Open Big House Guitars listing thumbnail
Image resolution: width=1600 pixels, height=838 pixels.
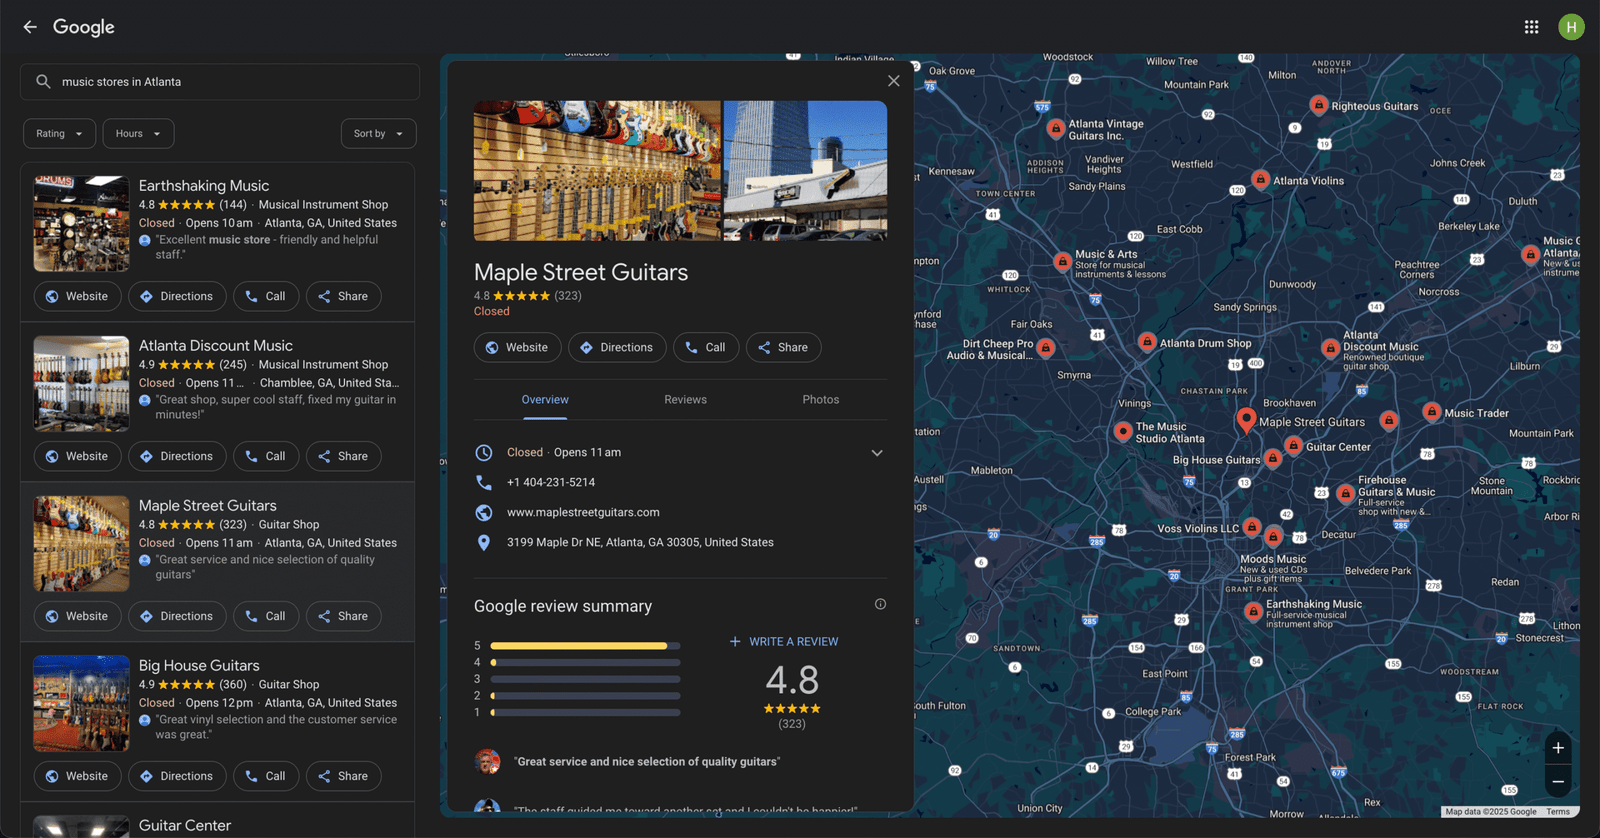coord(81,703)
